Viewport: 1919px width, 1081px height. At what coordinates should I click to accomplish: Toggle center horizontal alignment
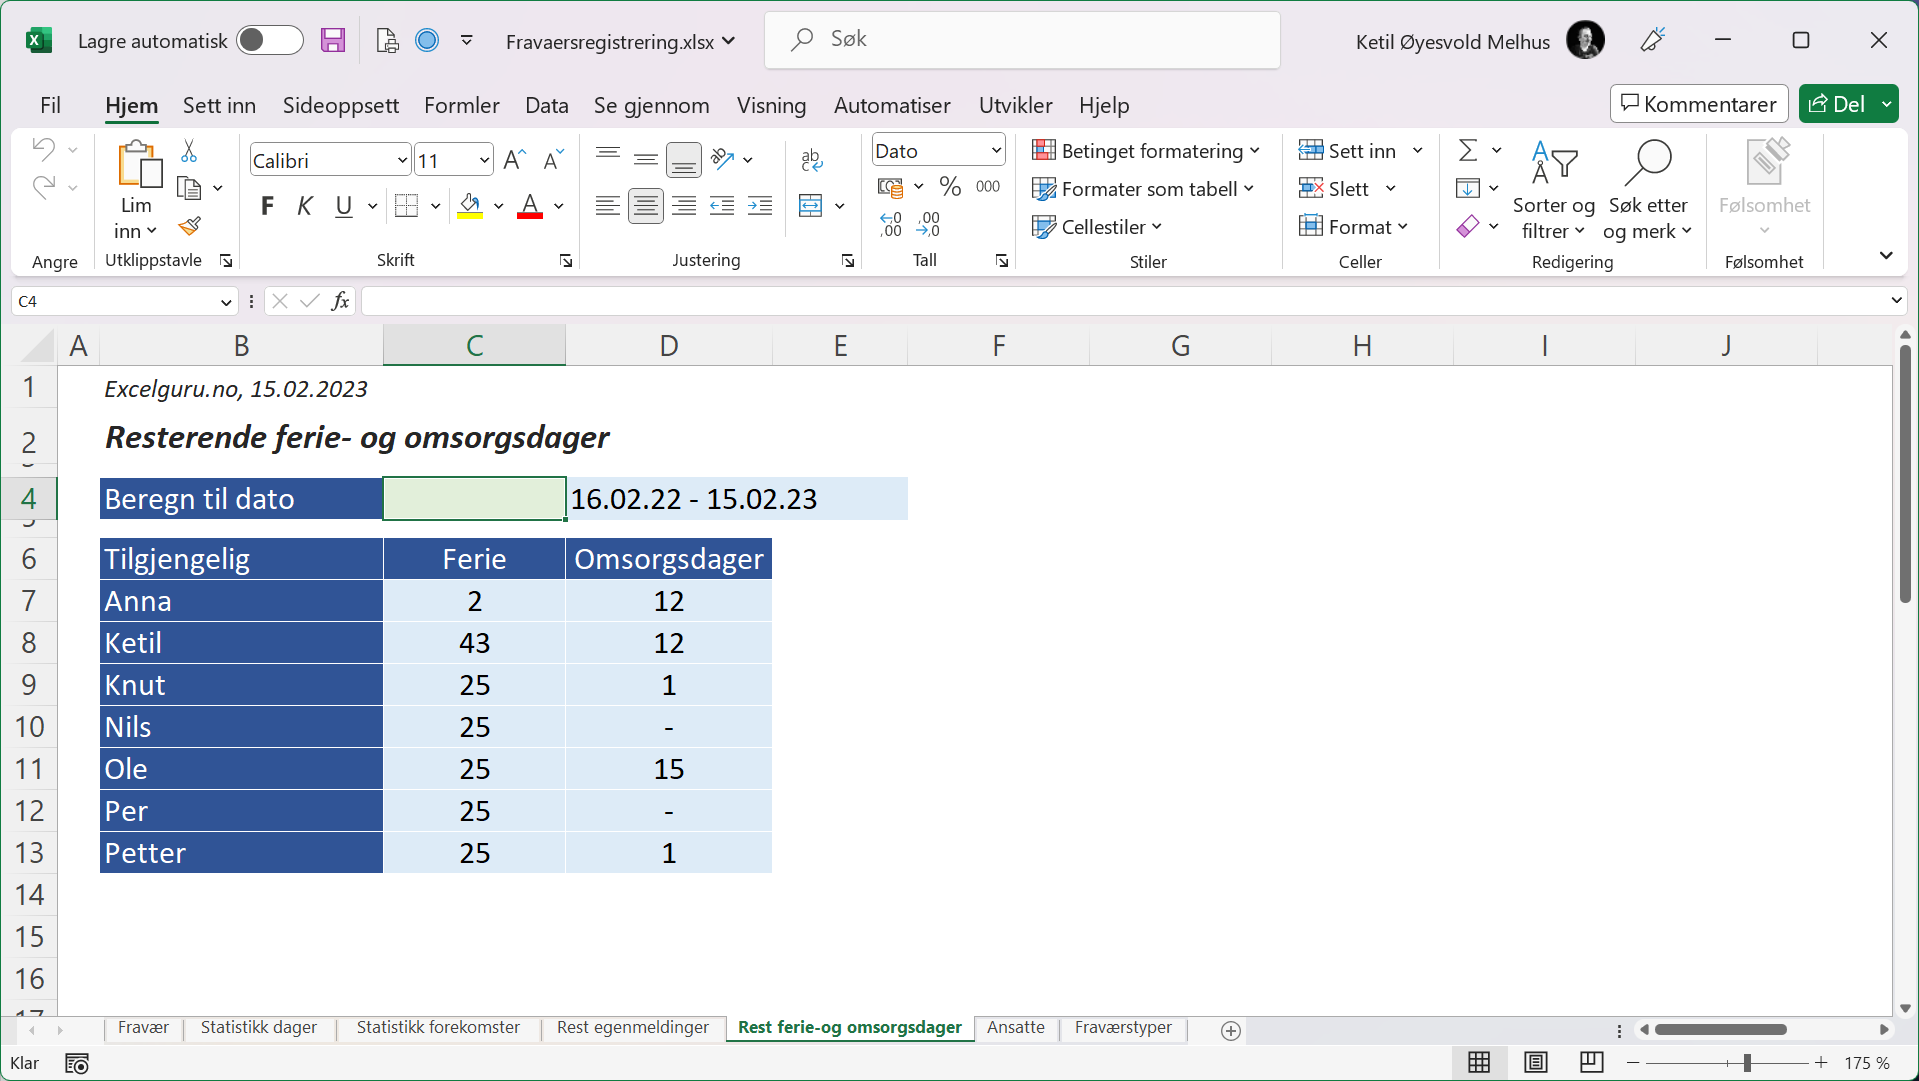pyautogui.click(x=646, y=206)
